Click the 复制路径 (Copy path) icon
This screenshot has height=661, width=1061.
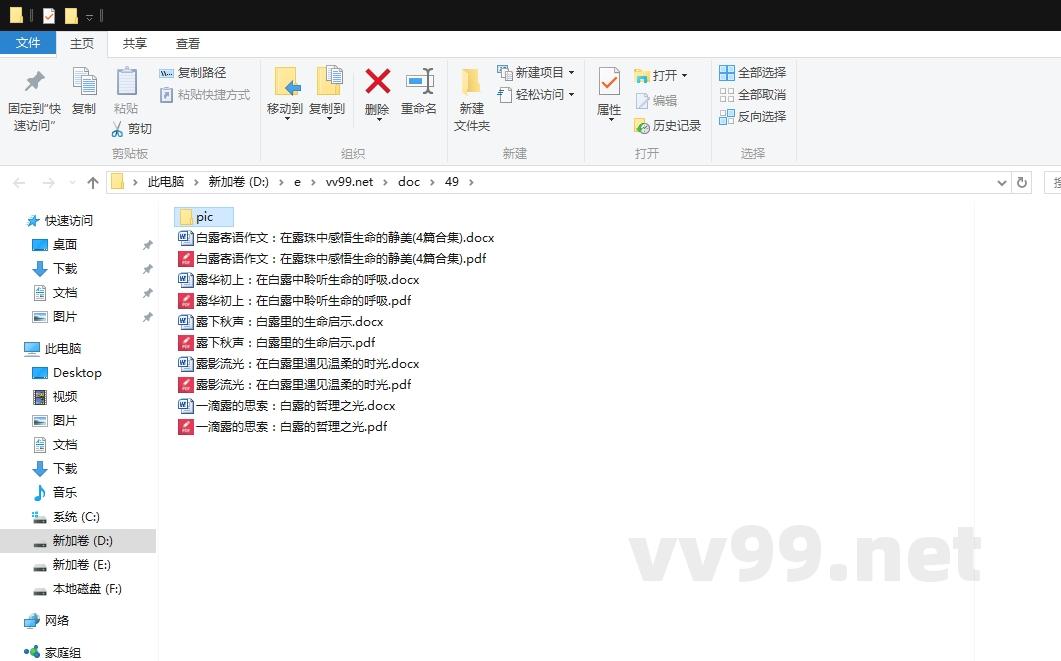click(x=165, y=74)
